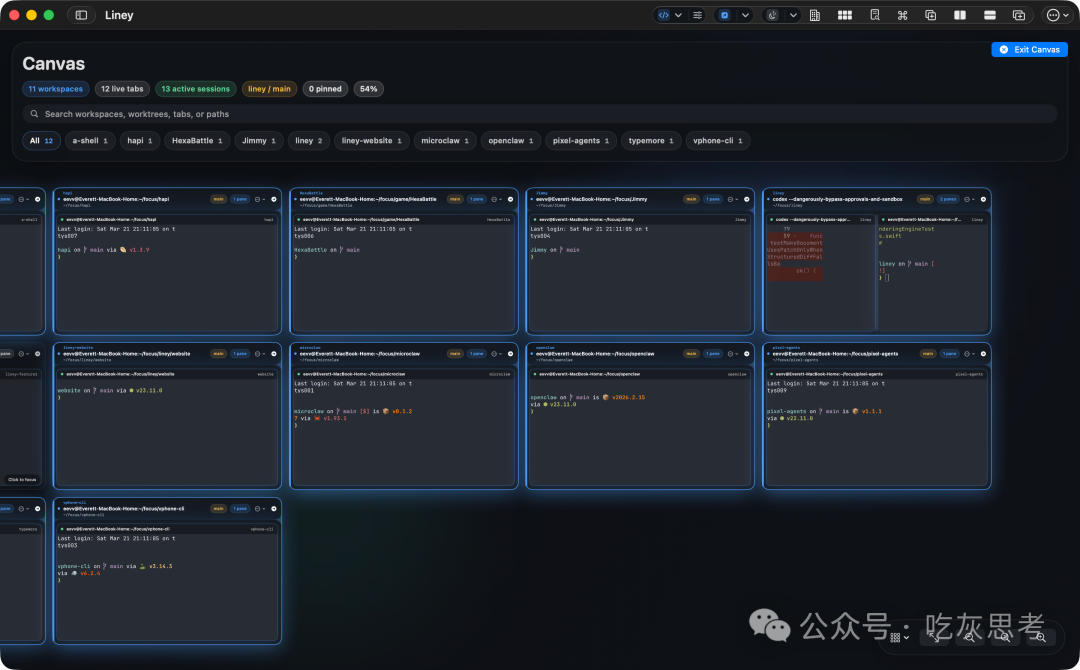1080x670 pixels.
Task: Click the split horizontal rows icon
Action: (x=989, y=15)
